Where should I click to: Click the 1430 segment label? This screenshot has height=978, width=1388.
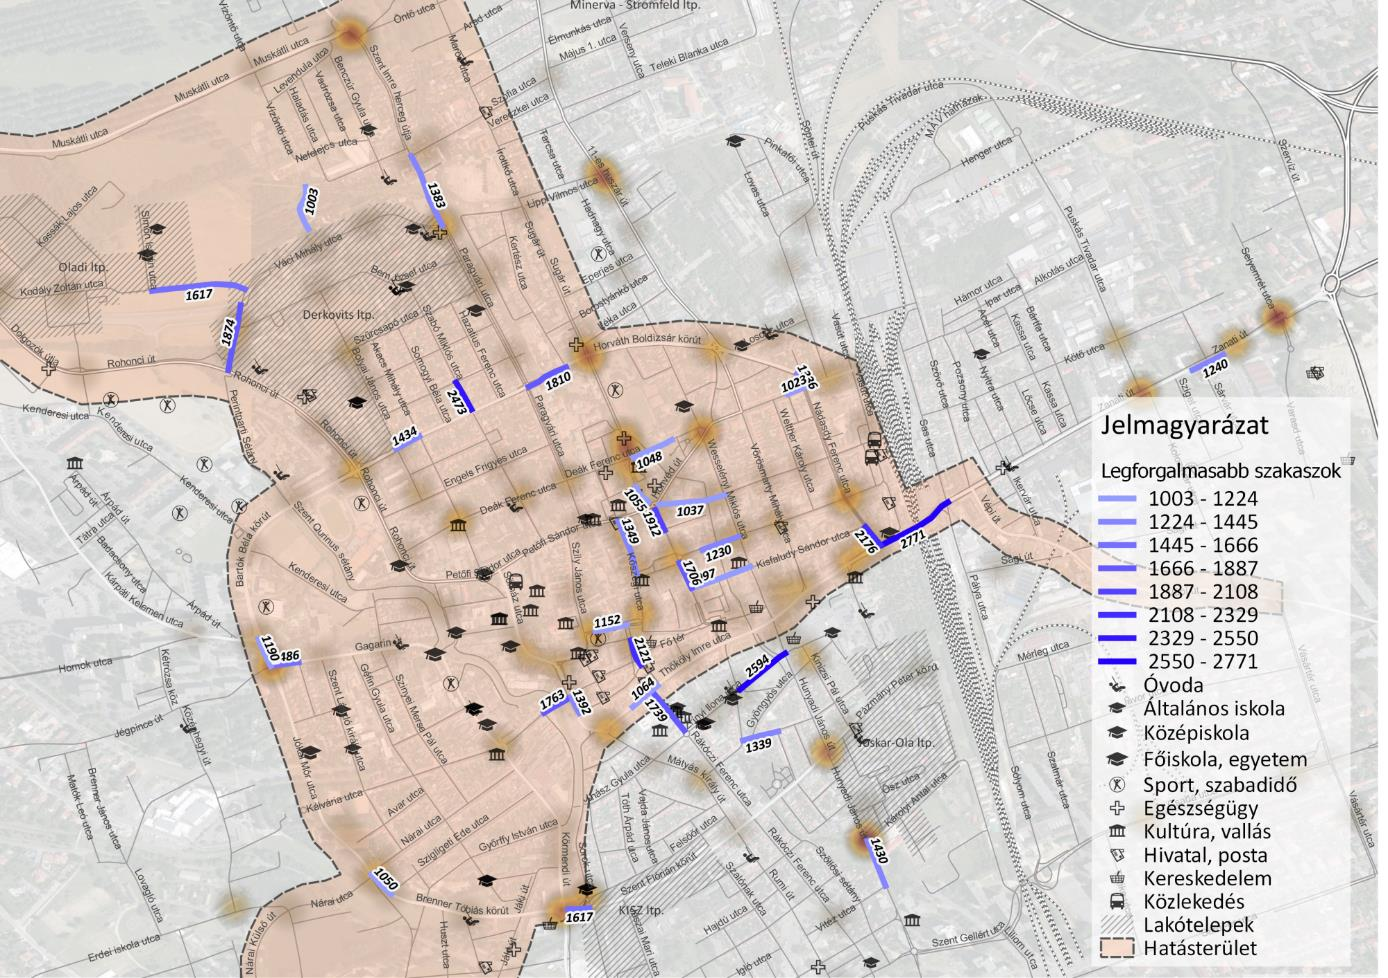pos(877,851)
